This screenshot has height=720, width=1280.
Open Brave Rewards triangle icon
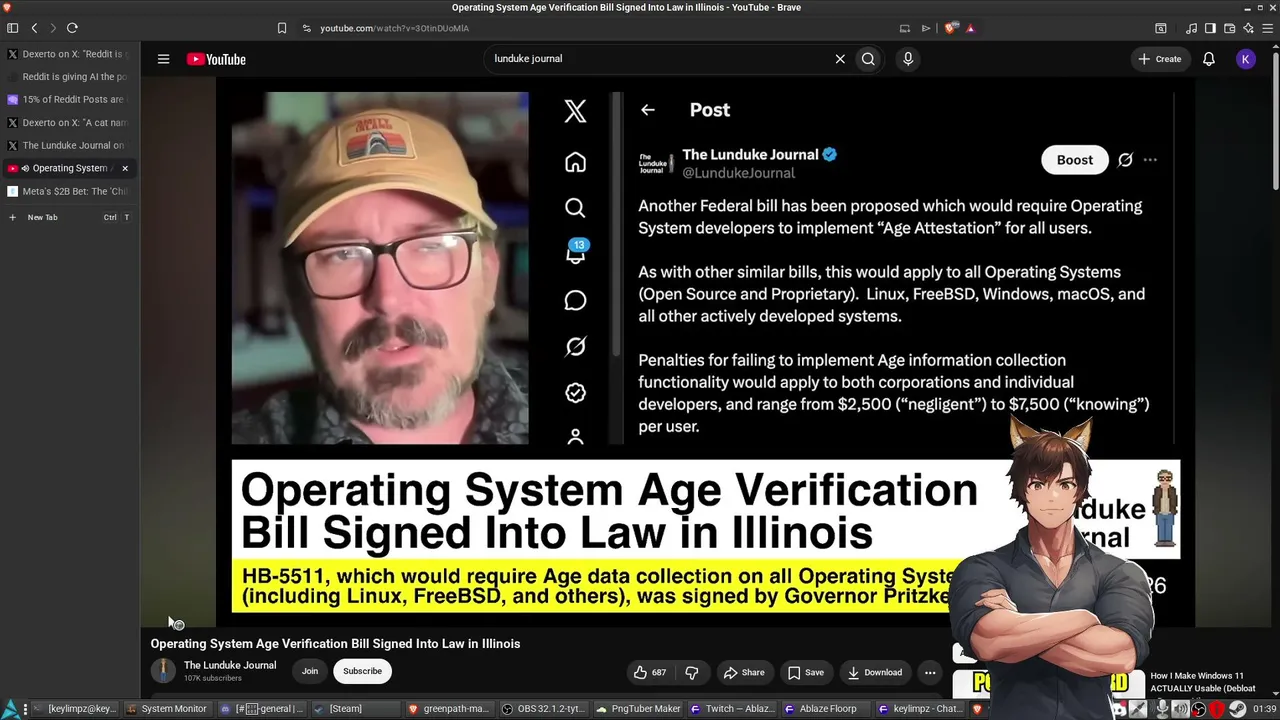tap(970, 28)
